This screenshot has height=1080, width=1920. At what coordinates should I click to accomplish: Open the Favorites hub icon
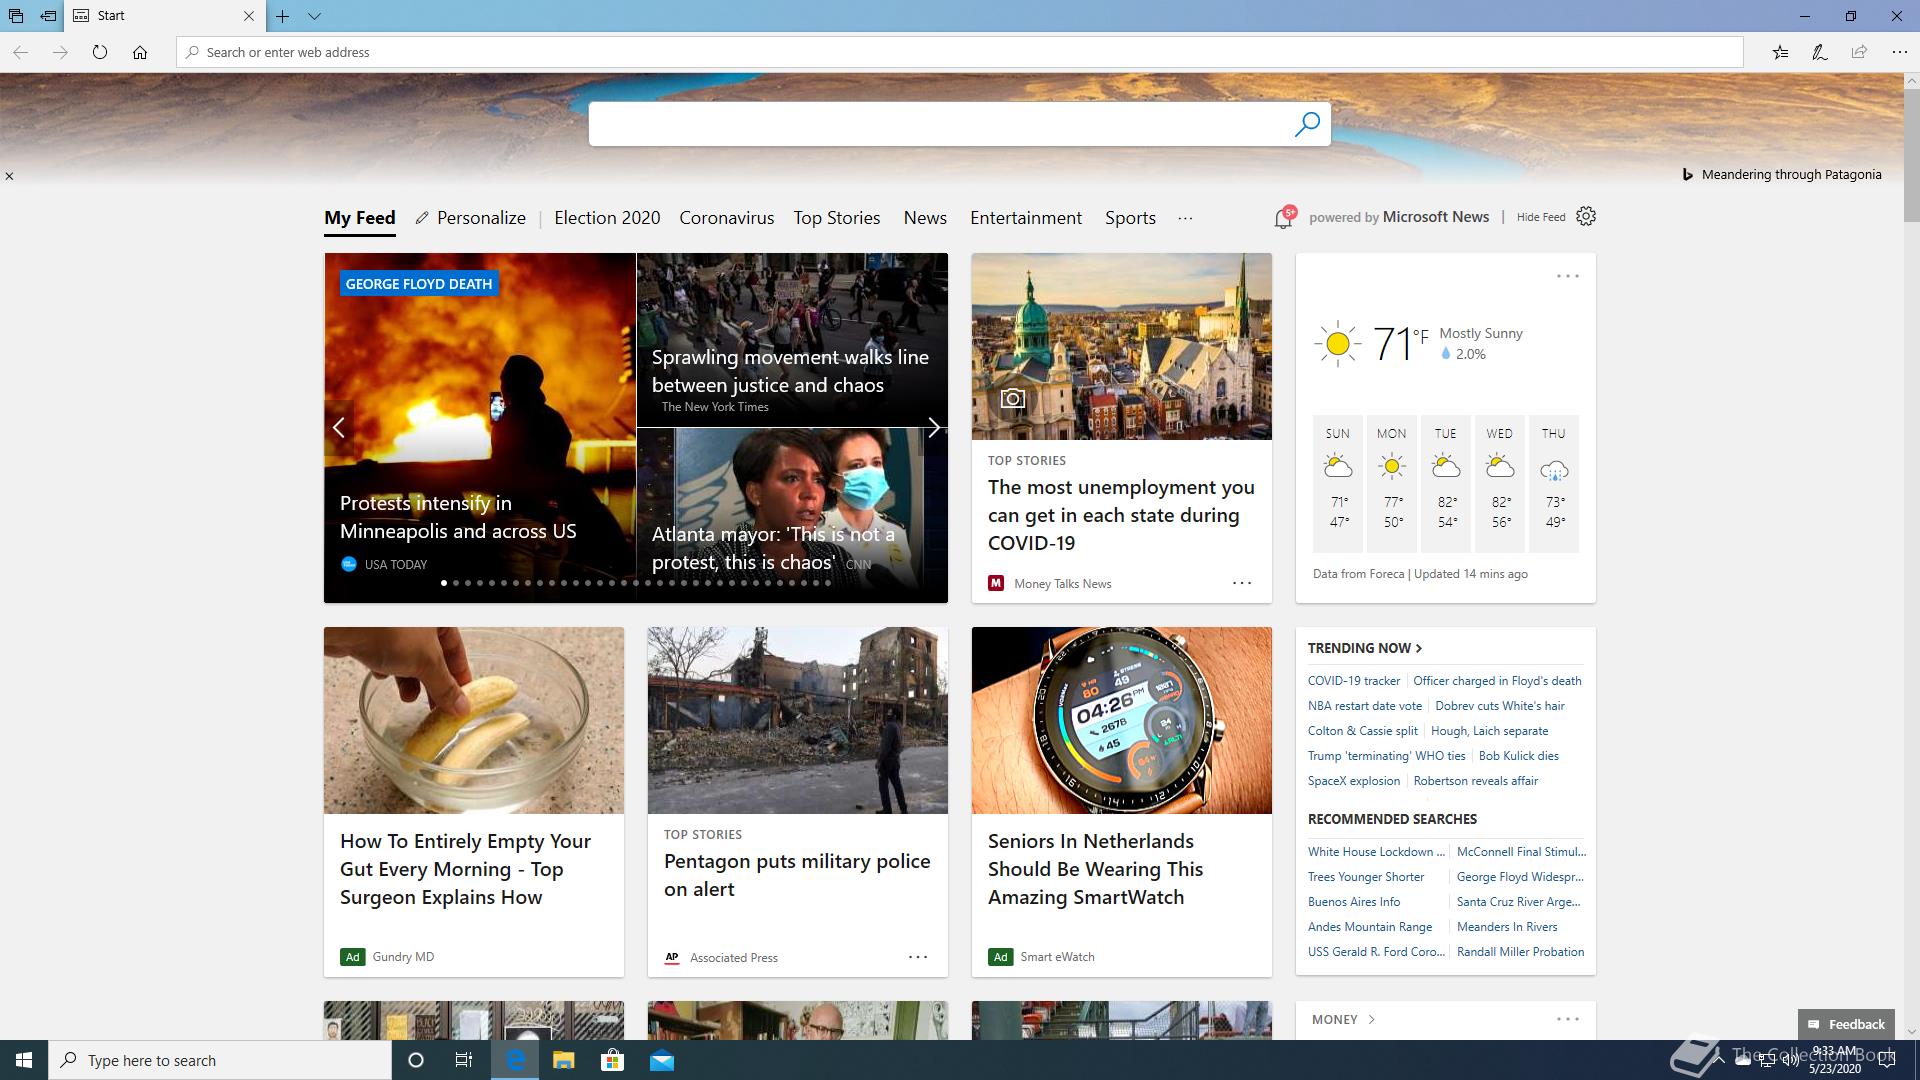[1780, 52]
